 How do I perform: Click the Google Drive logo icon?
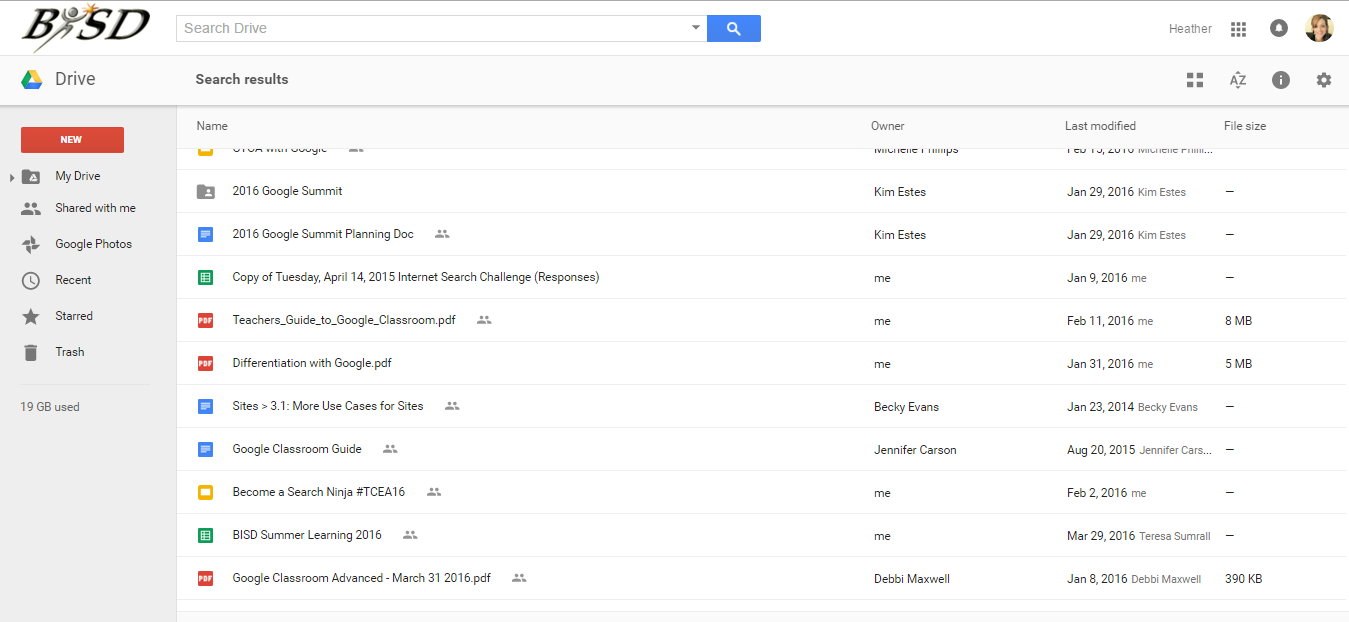point(32,80)
